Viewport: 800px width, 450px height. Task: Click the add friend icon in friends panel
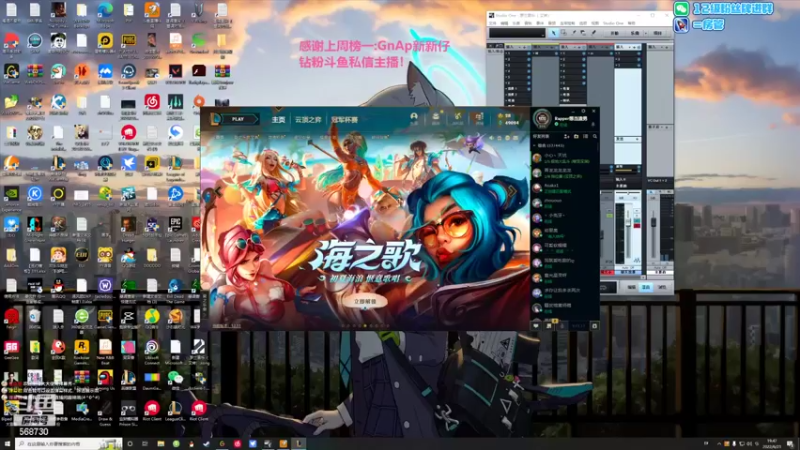(567, 136)
